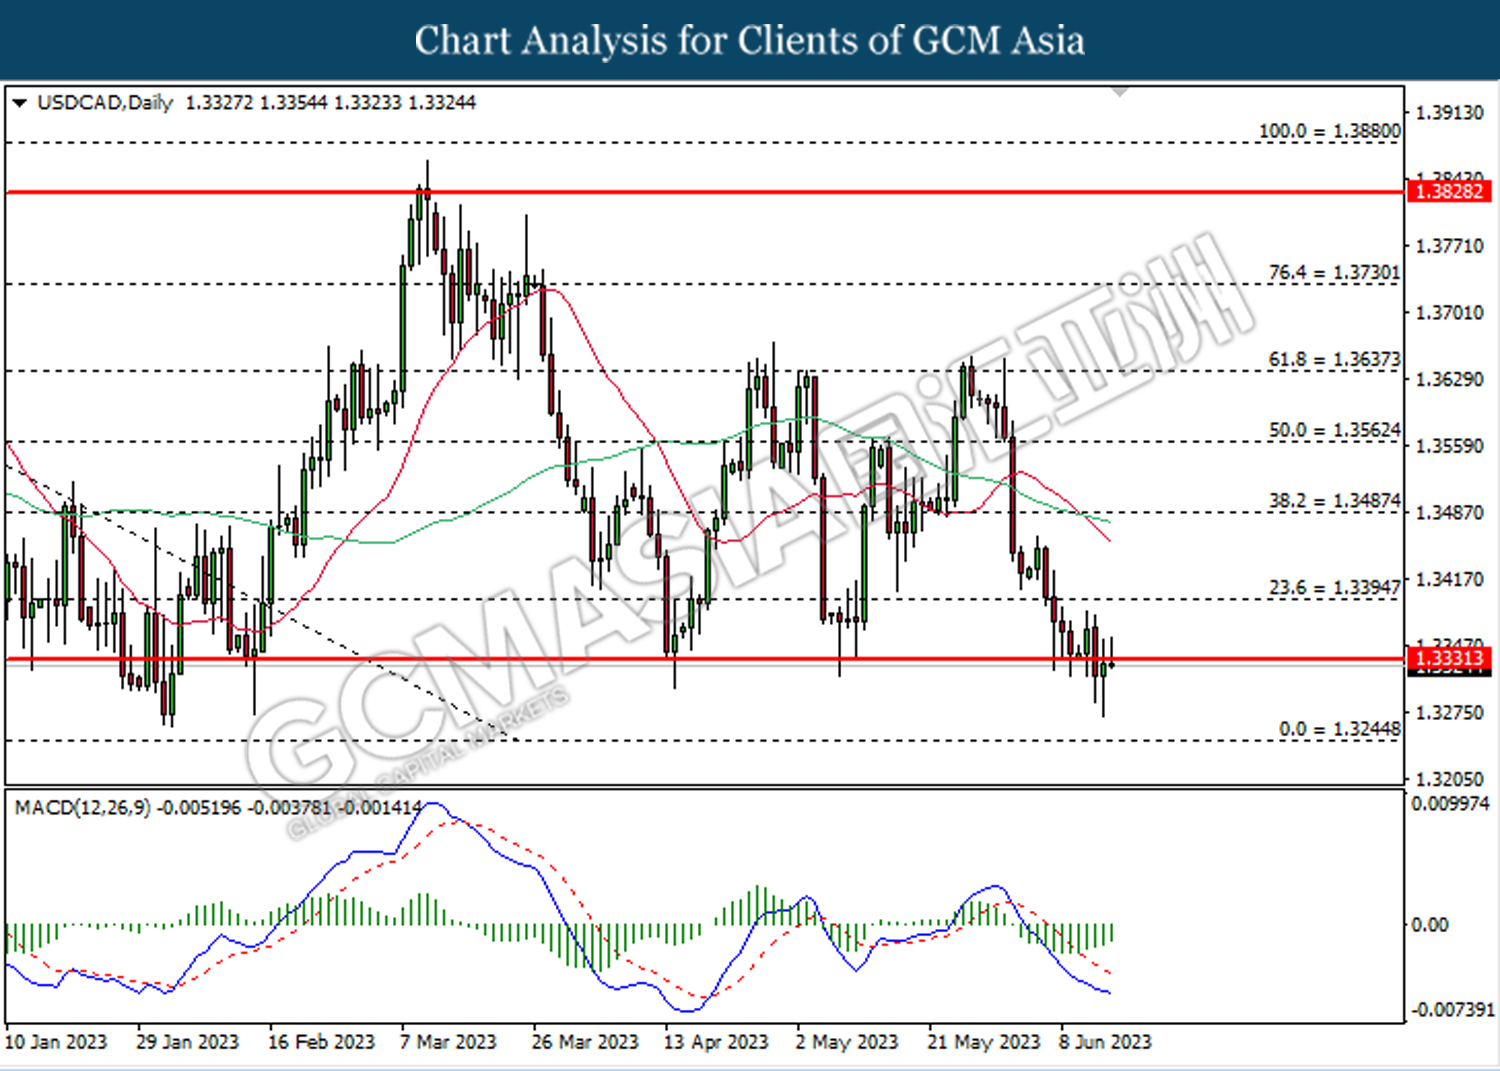Click the 2 May 2023 date label
The image size is (1500, 1071).
(847, 1042)
